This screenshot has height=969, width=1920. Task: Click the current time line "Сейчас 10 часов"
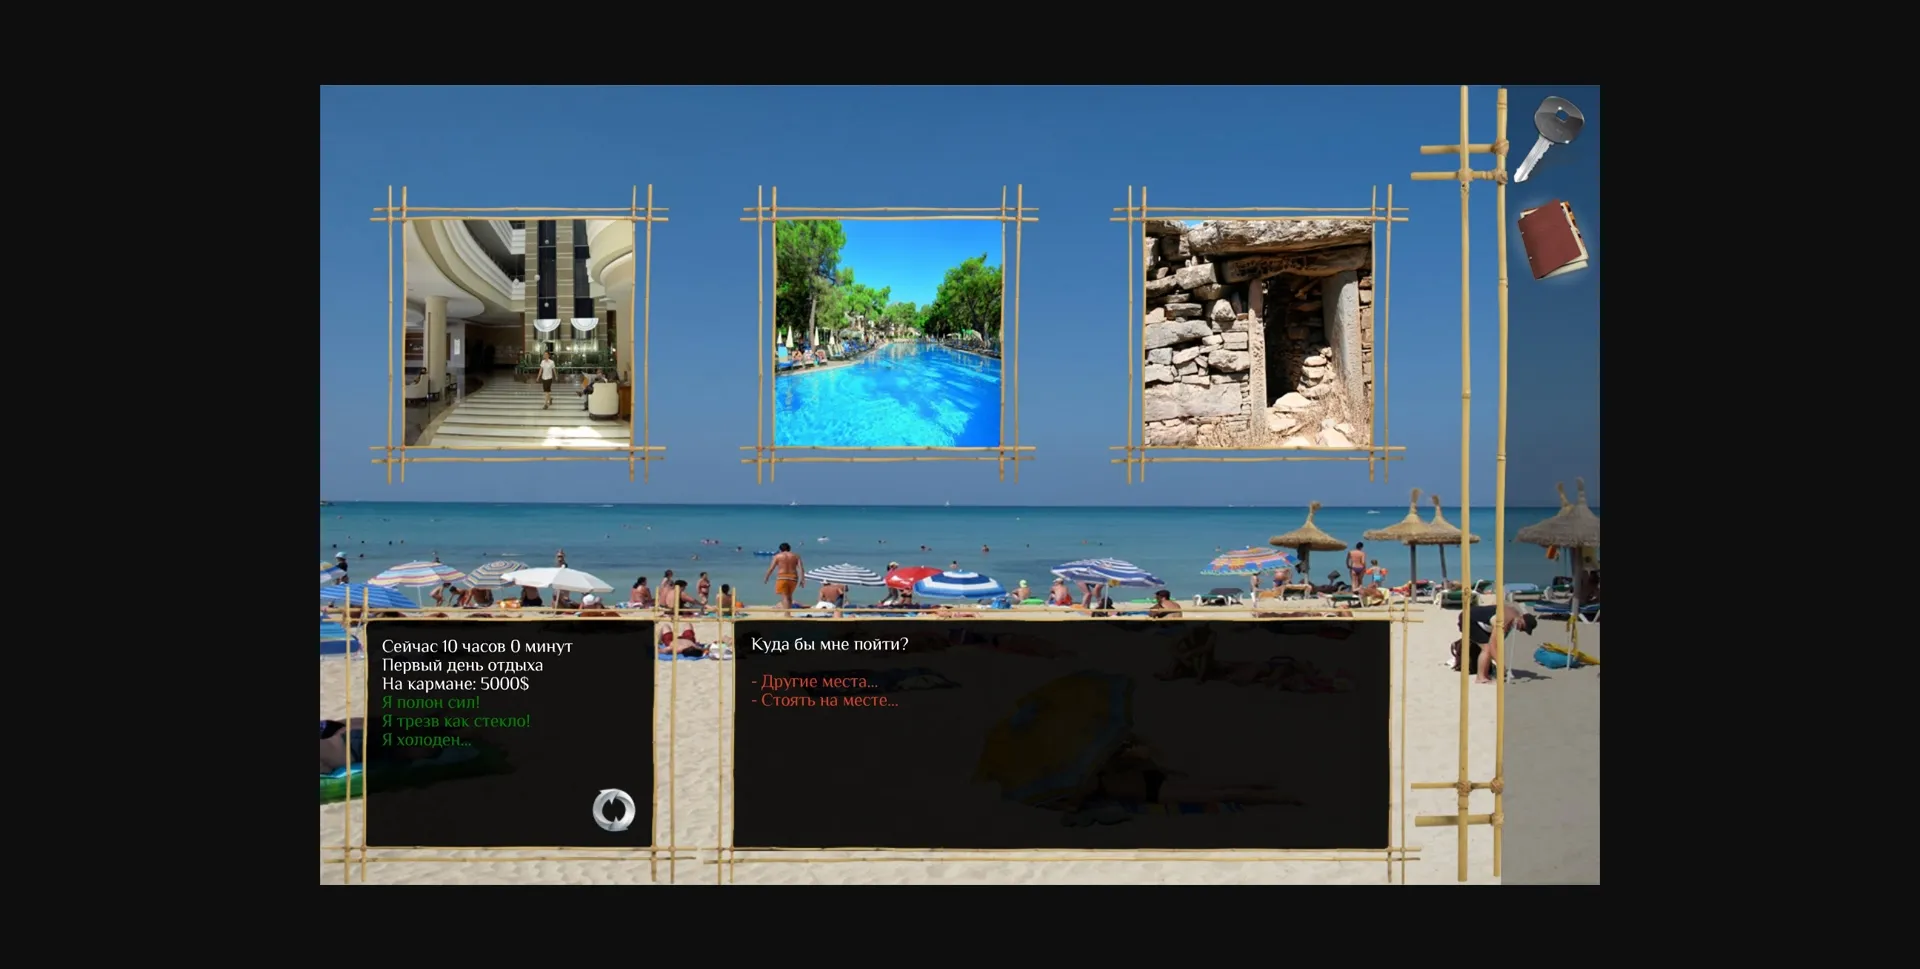[x=476, y=647]
